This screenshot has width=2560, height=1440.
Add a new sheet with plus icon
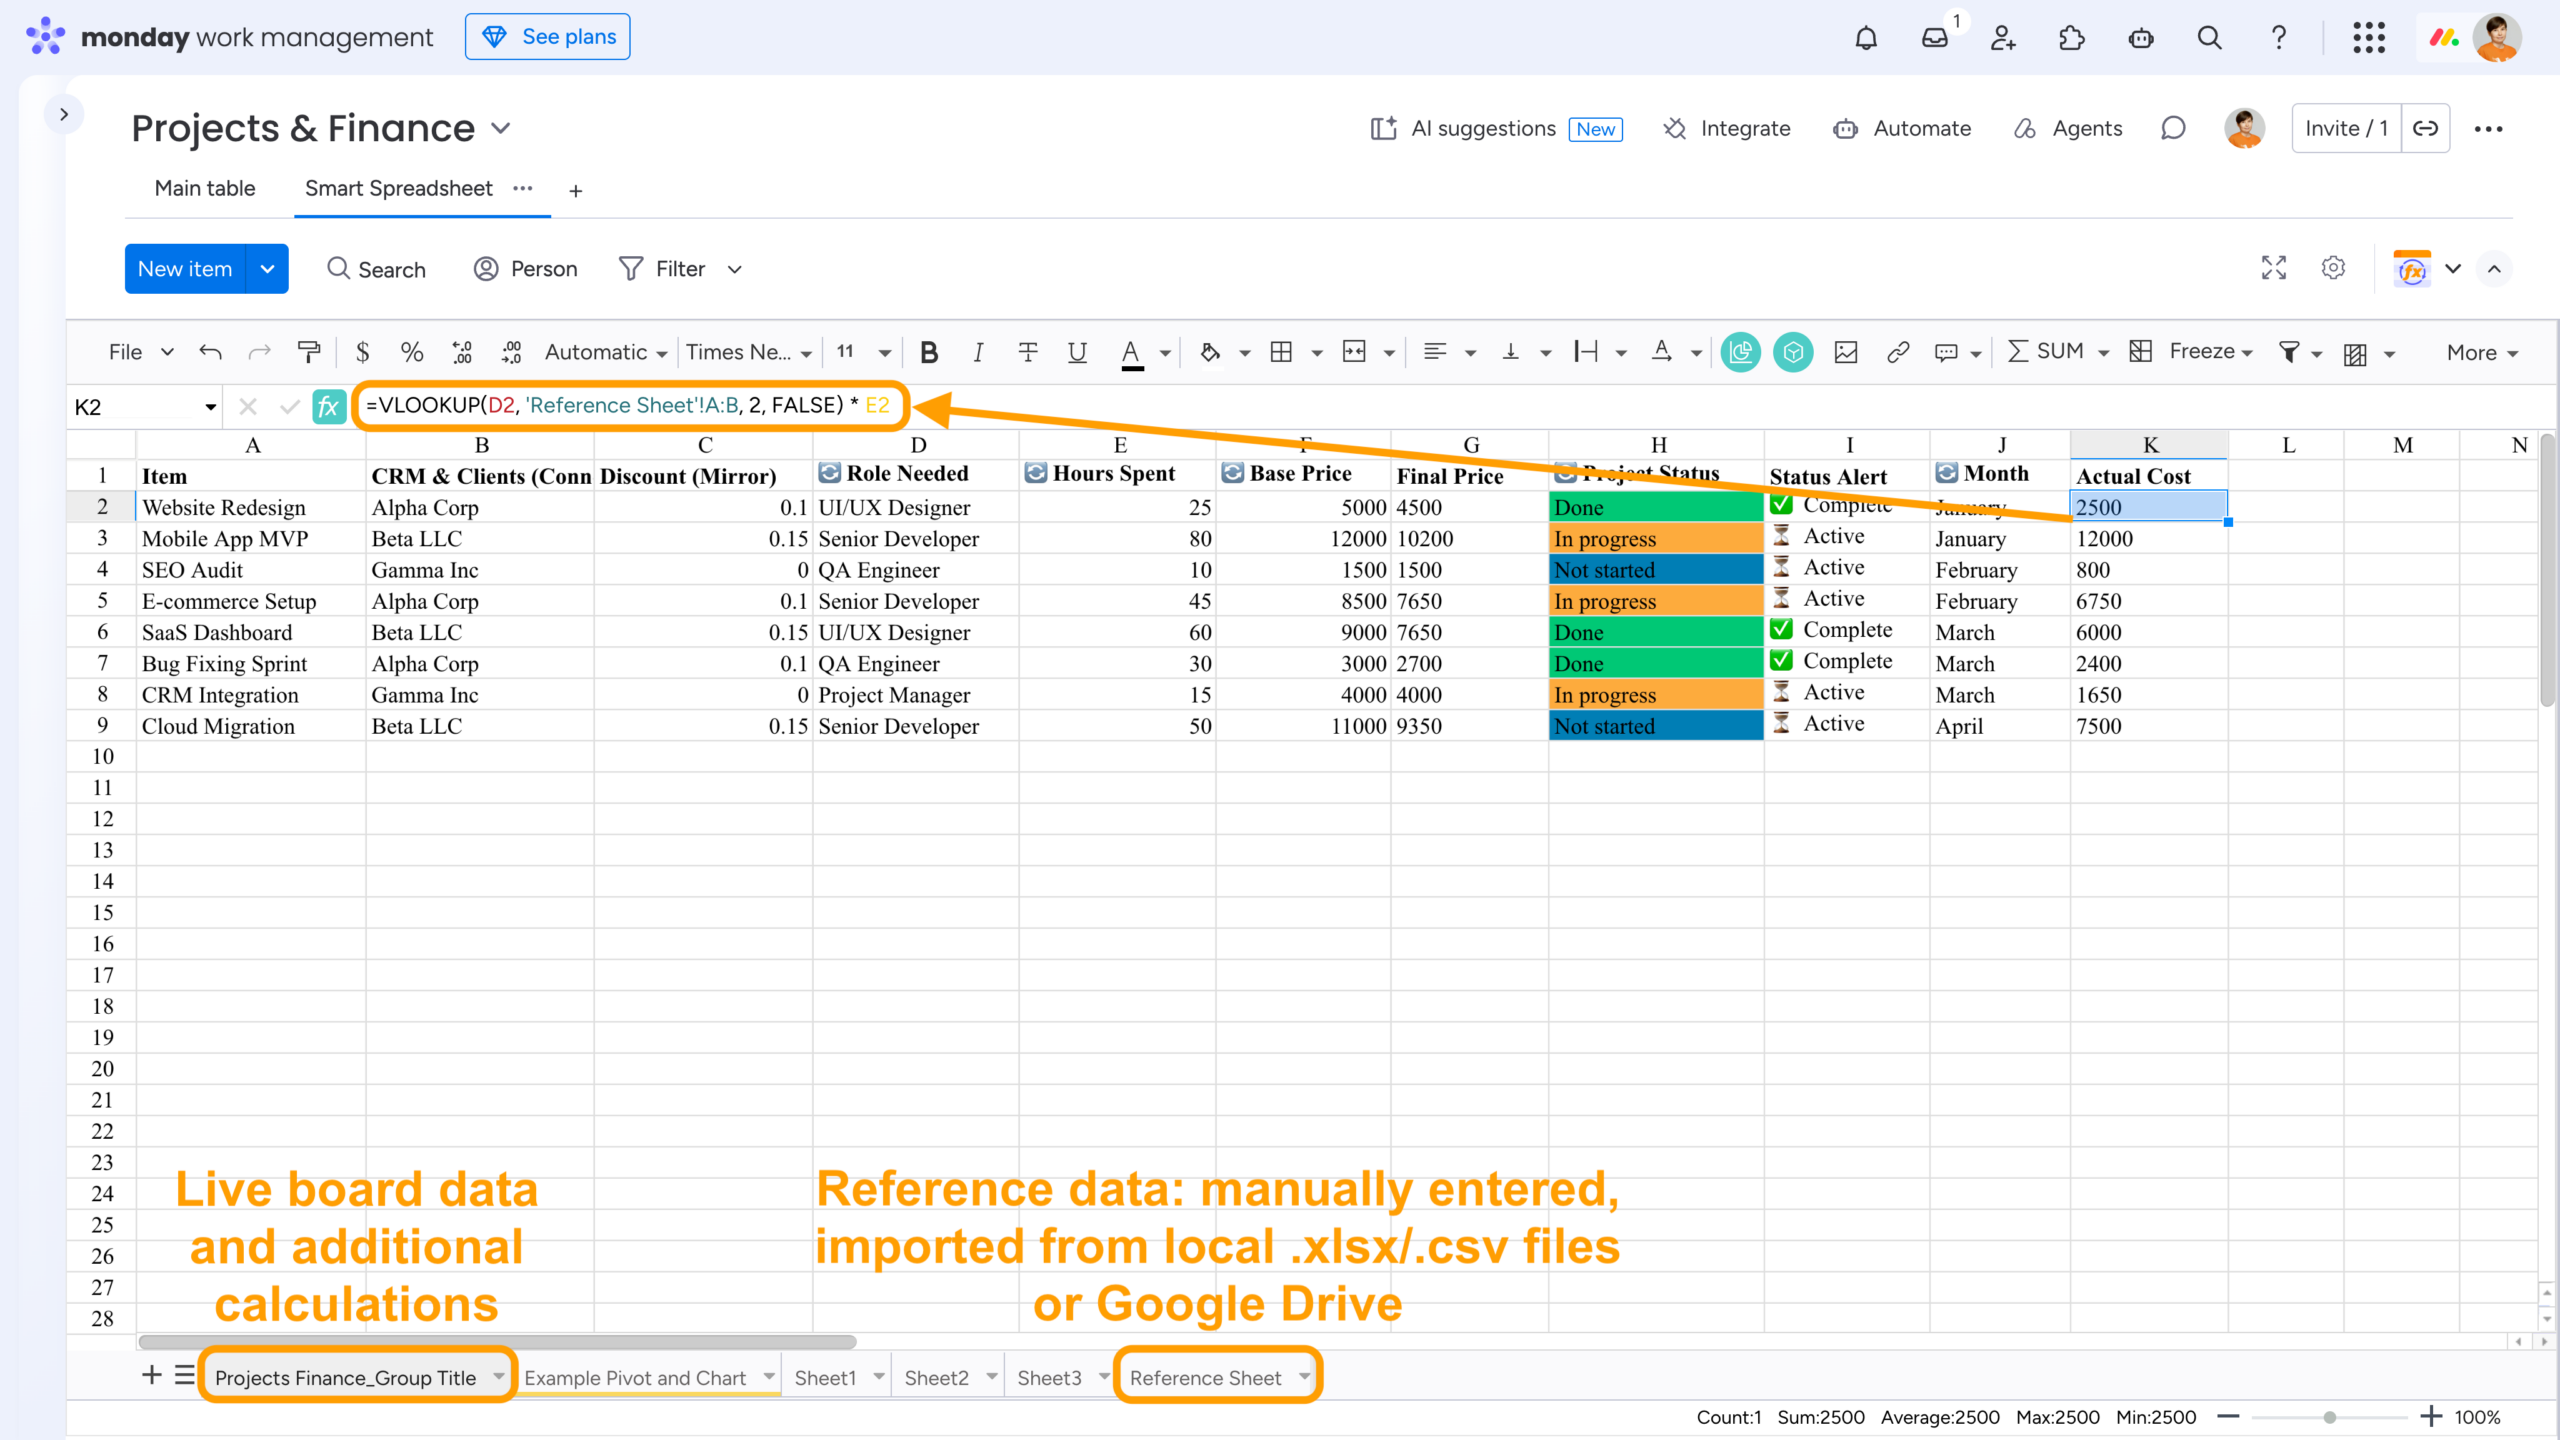(151, 1375)
